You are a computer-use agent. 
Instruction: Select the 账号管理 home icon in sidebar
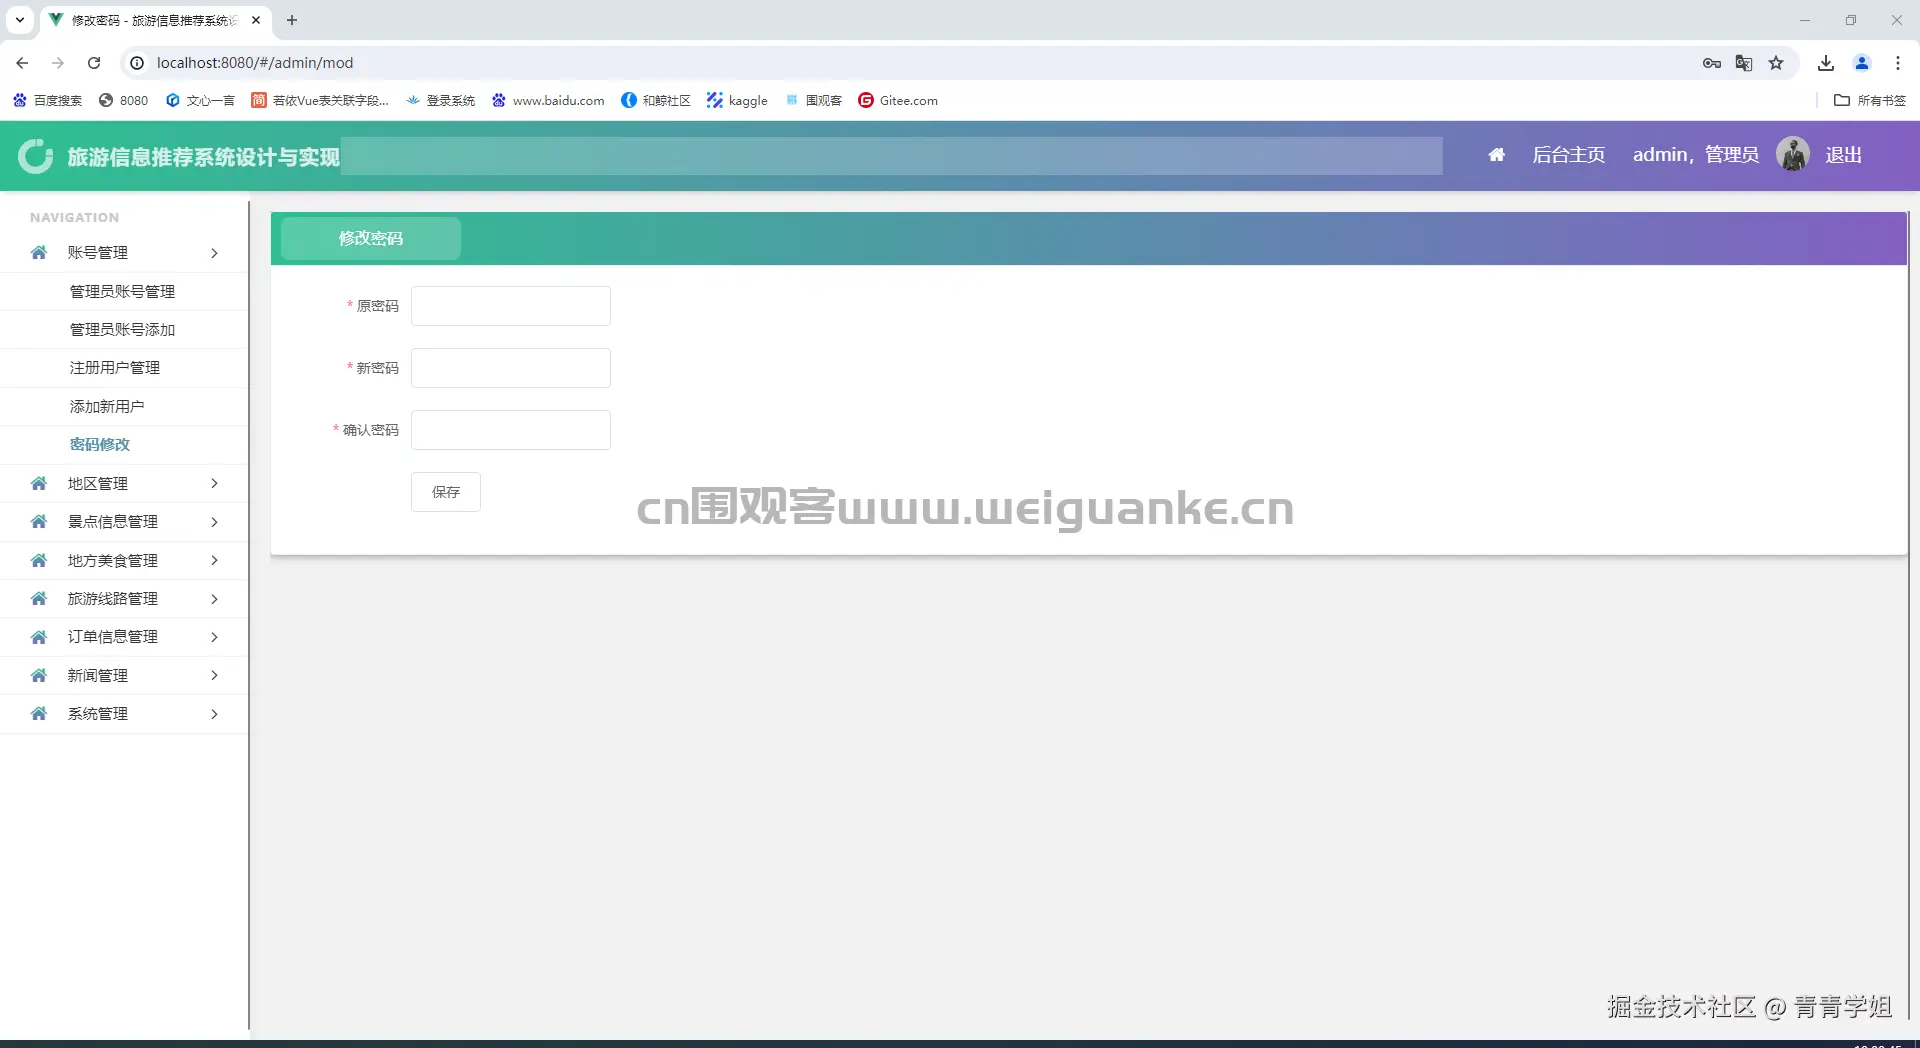tap(38, 253)
